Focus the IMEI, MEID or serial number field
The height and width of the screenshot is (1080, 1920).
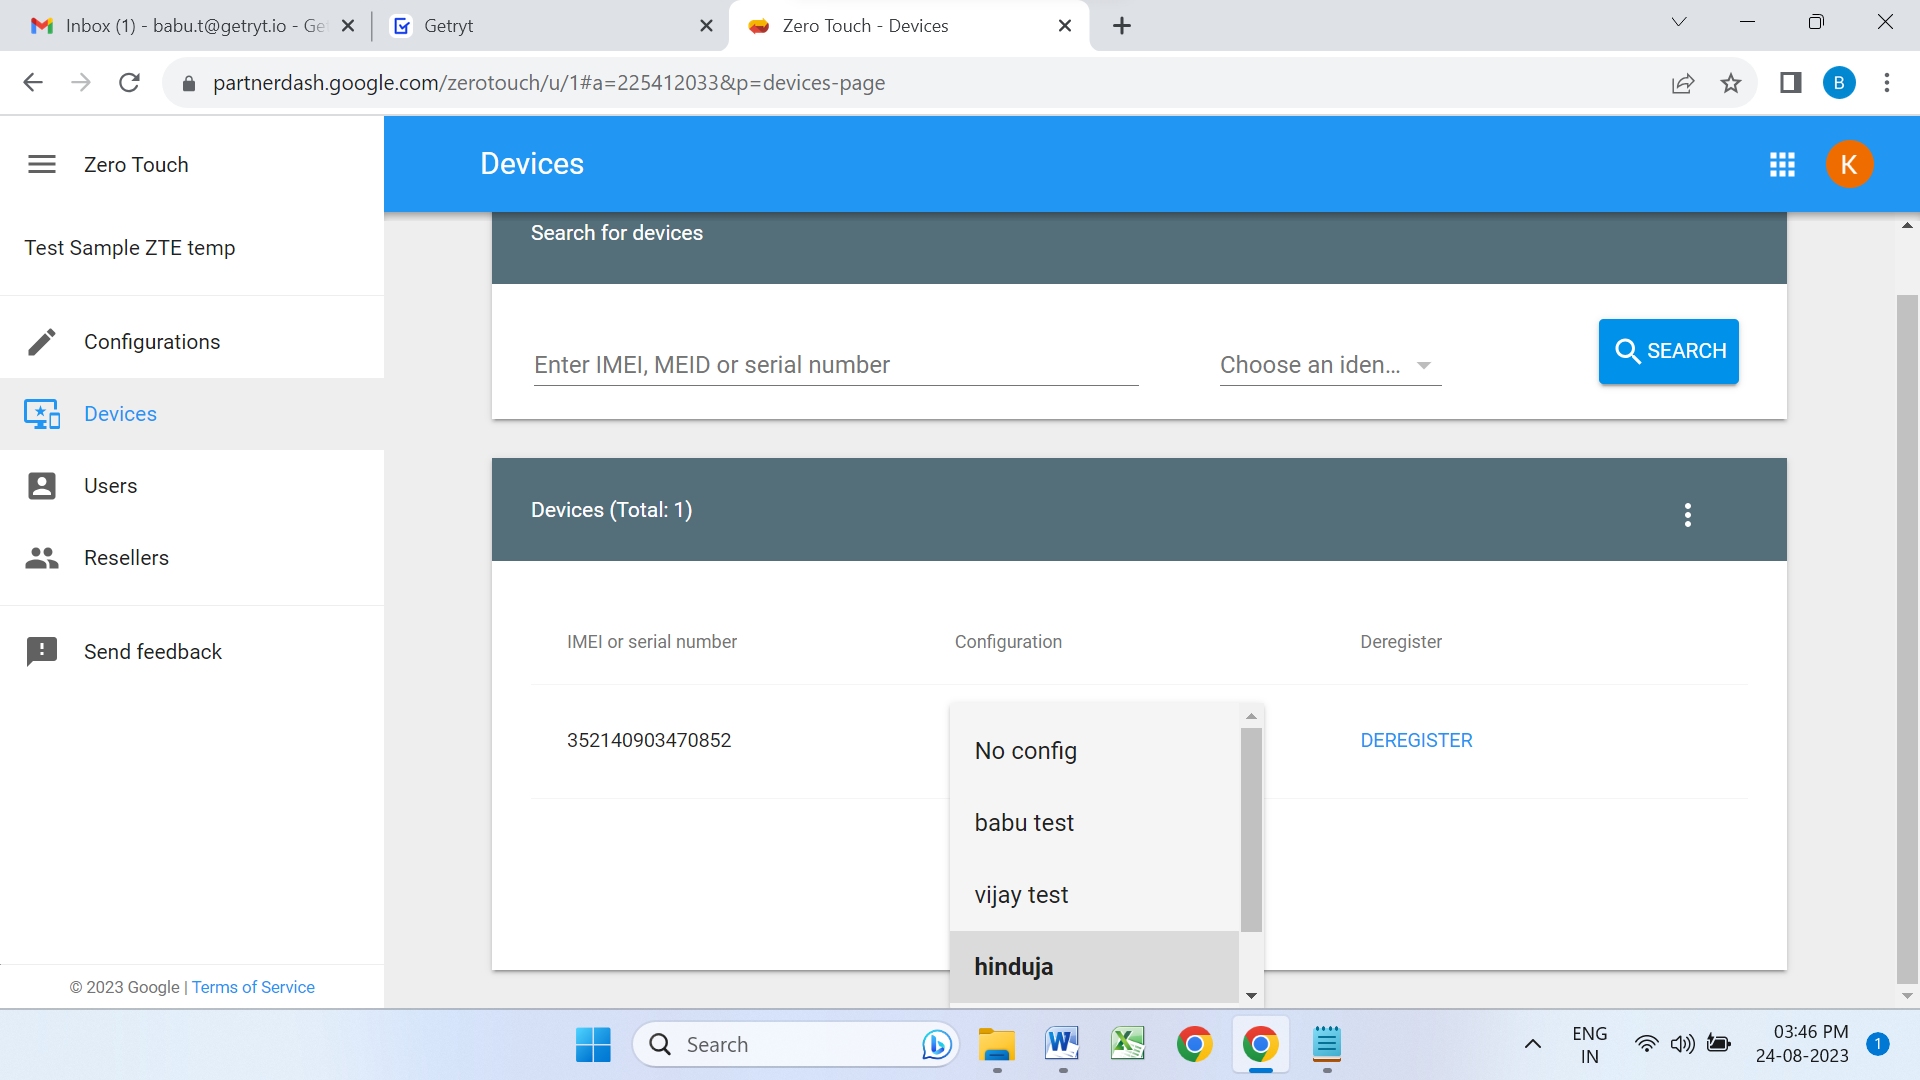pyautogui.click(x=836, y=366)
